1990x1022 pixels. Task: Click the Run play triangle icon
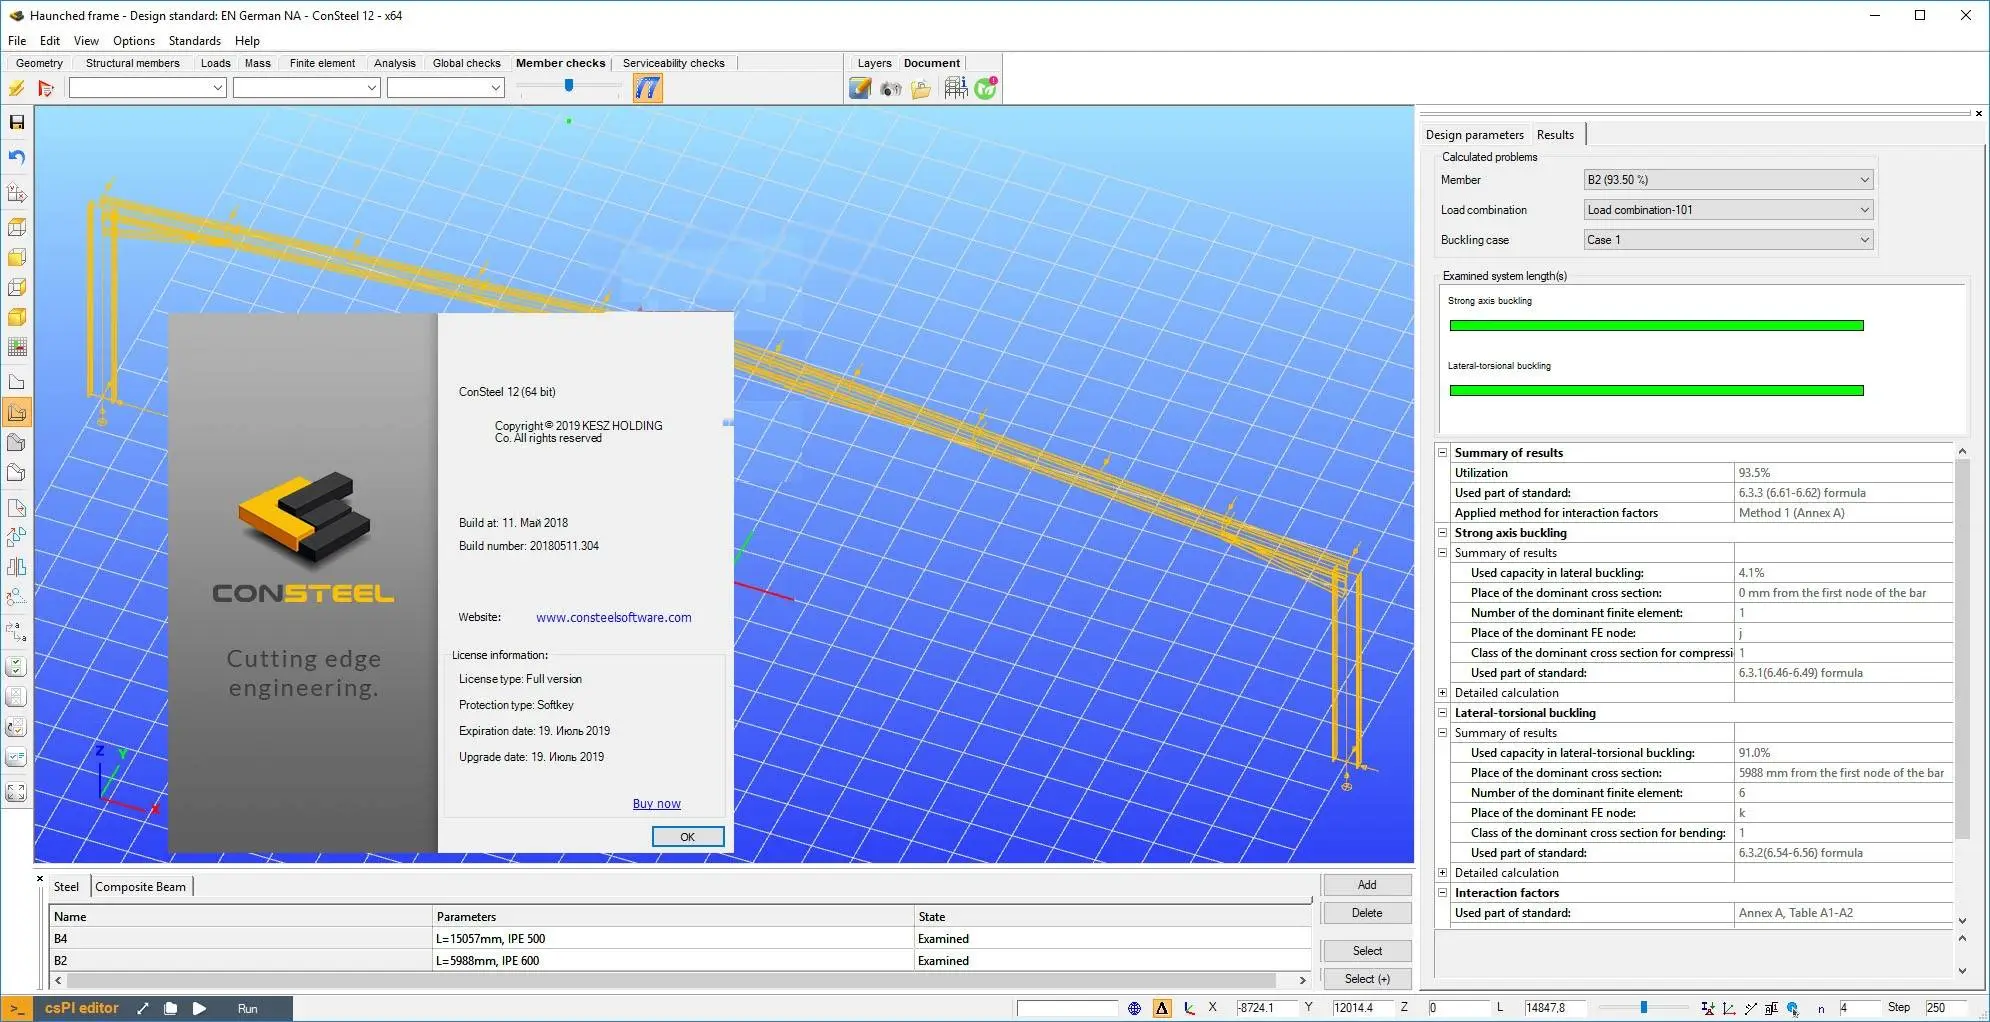[199, 1009]
